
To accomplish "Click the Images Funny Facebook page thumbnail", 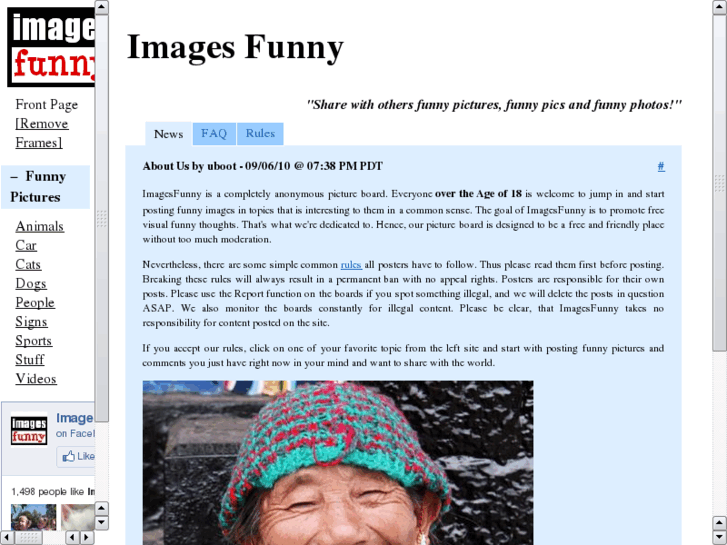I will coord(29,429).
